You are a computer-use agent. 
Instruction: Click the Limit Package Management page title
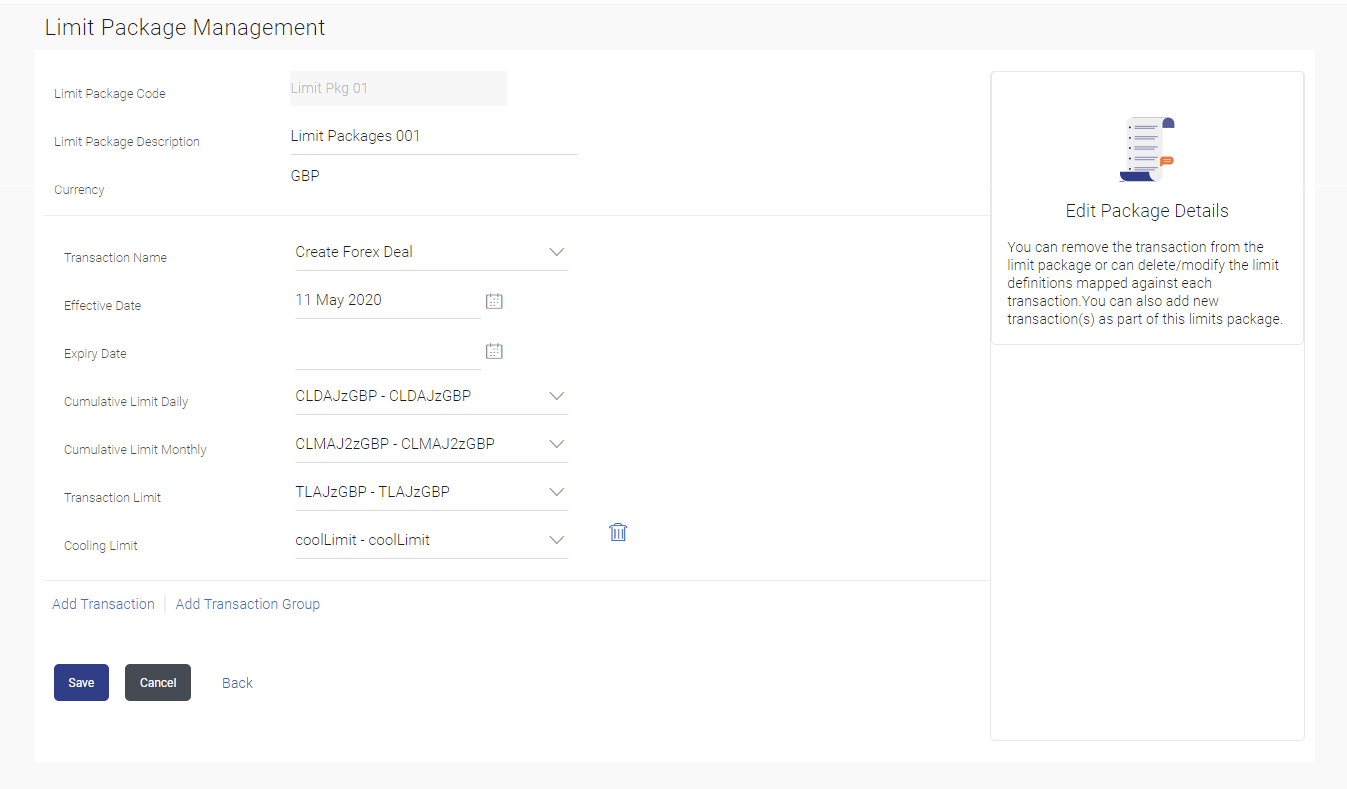(185, 28)
